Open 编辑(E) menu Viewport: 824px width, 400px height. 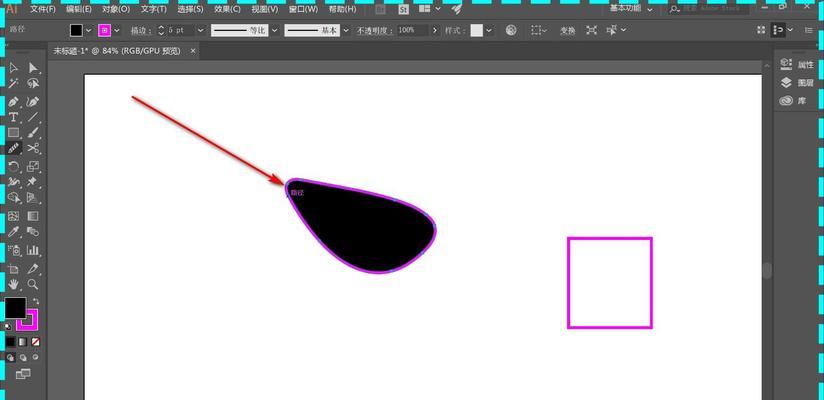(79, 9)
